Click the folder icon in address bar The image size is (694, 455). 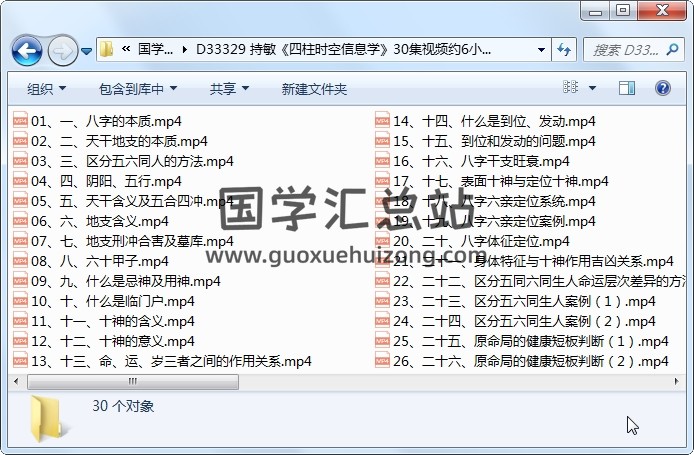pos(106,49)
